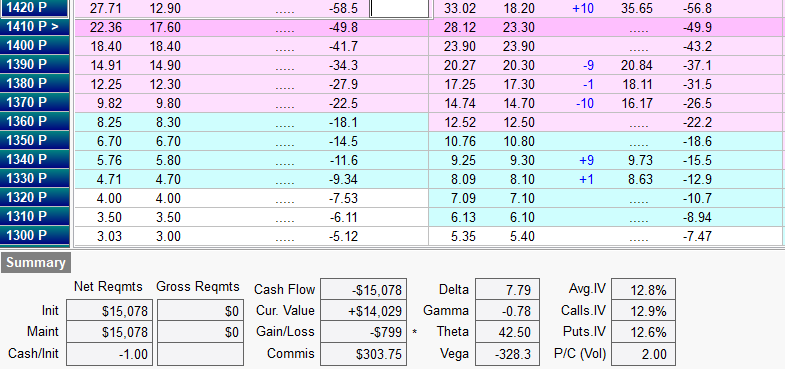Select the 1310 P strike button

pyautogui.click(x=35, y=217)
